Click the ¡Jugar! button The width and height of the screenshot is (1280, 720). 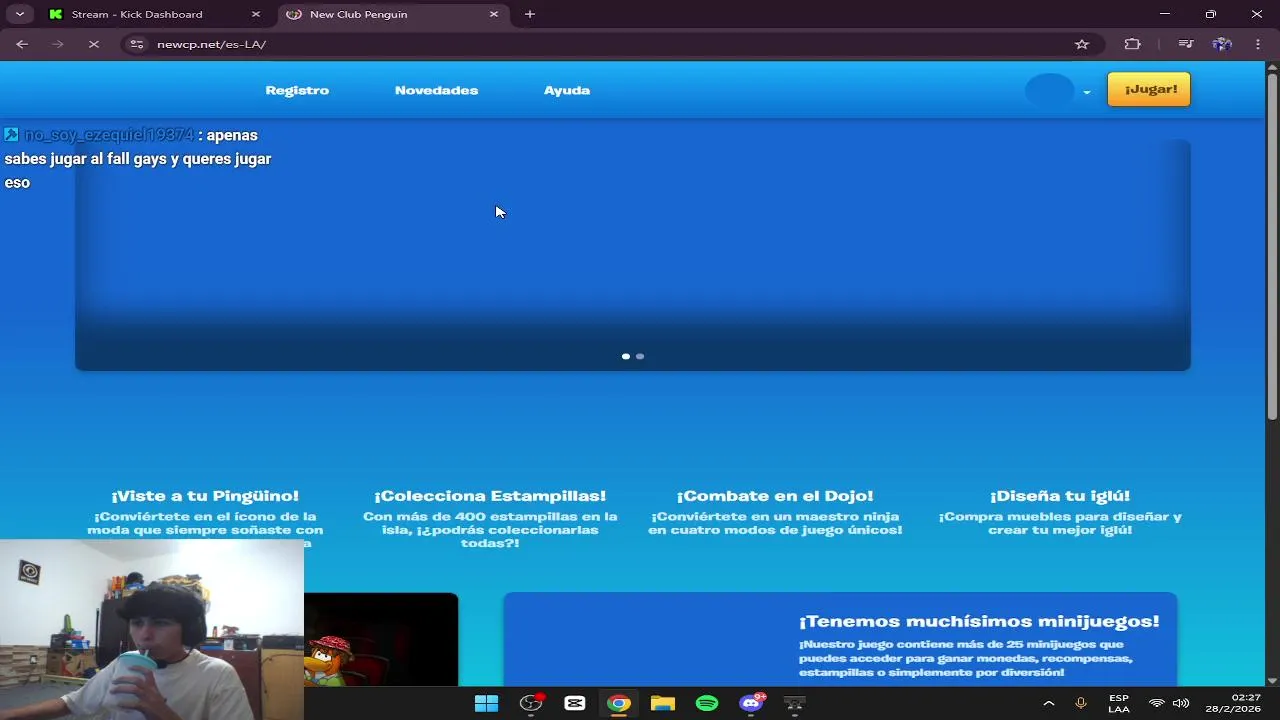(1149, 89)
